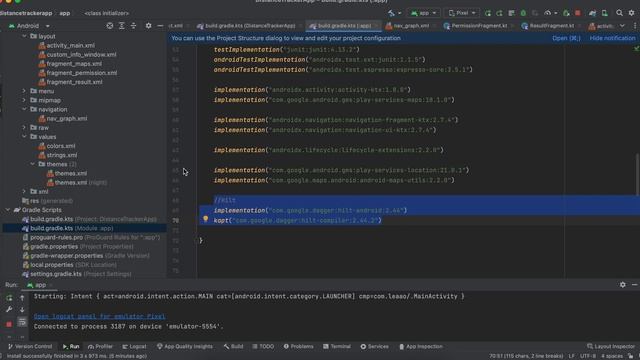This screenshot has width=640, height=360.
Task: Click the 4 spaces indent indicator
Action: 612,356
